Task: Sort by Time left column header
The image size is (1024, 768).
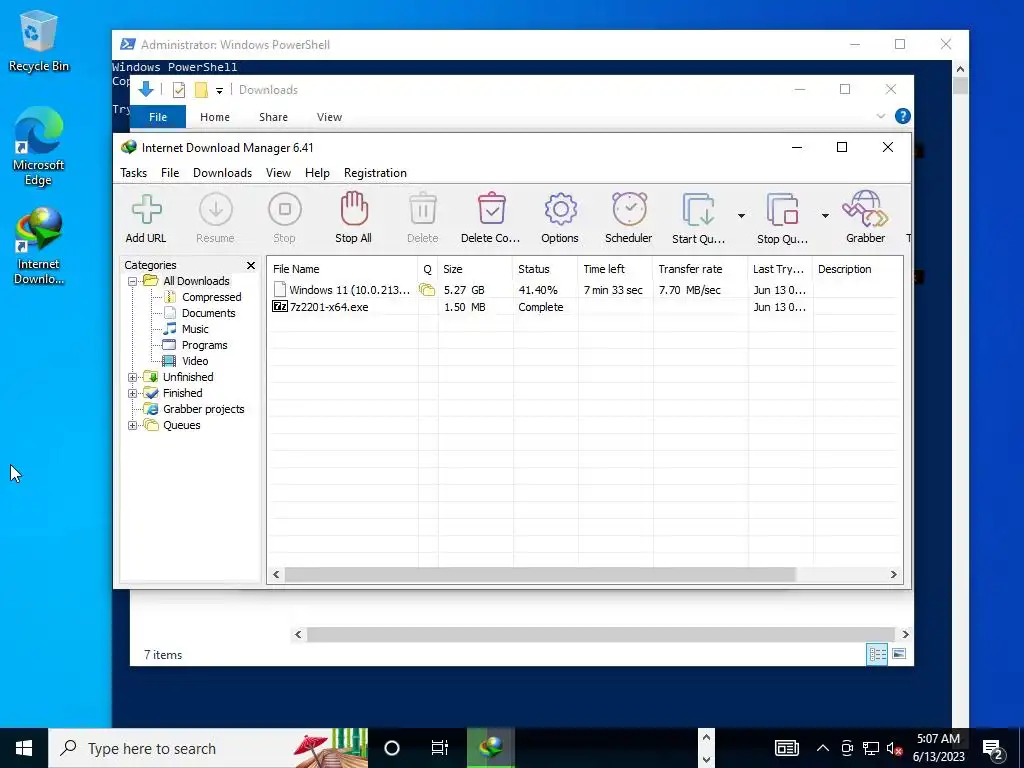Action: [615, 269]
